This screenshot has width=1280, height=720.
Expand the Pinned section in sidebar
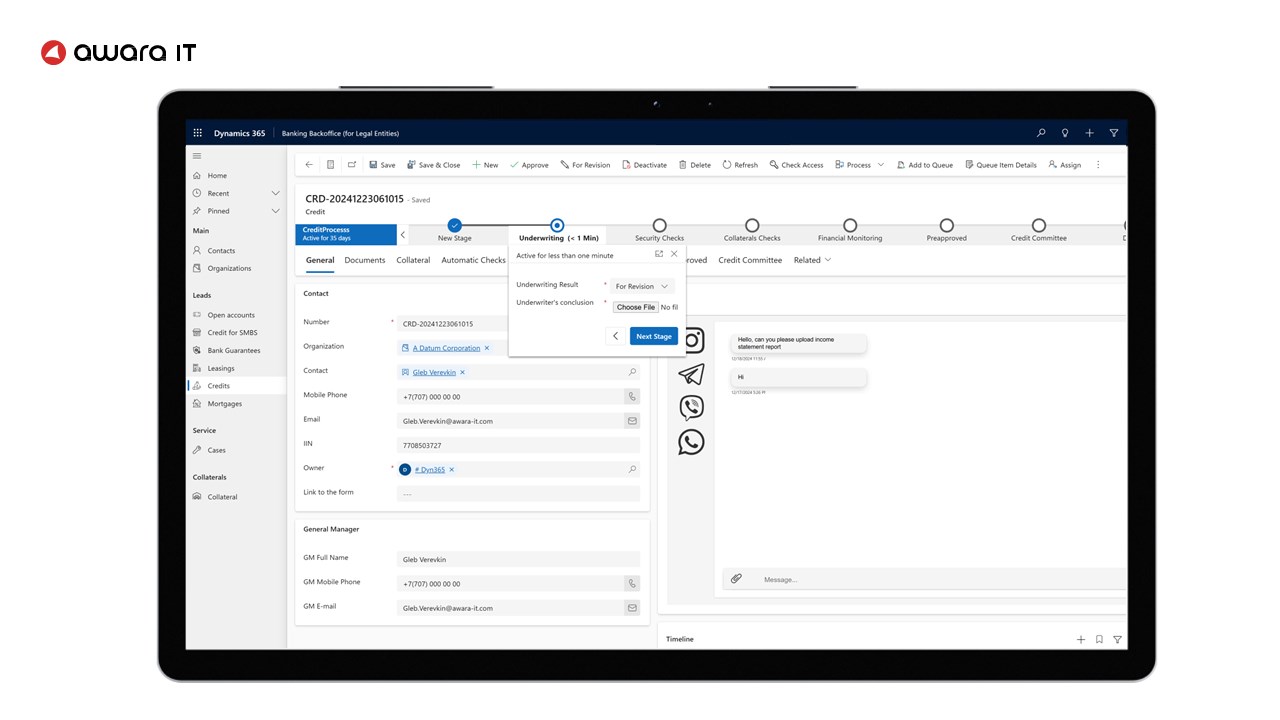(x=275, y=211)
